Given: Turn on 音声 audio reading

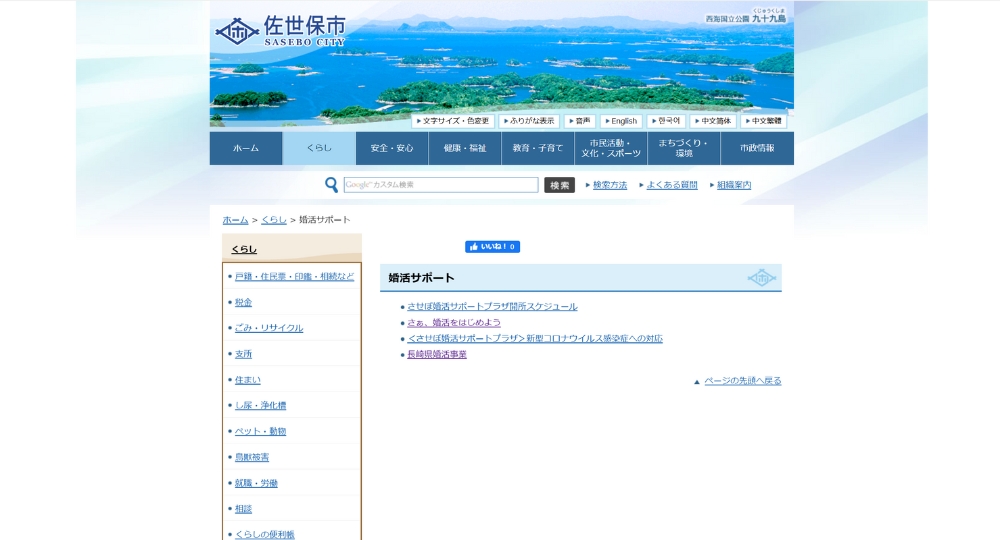Looking at the screenshot, I should (580, 121).
